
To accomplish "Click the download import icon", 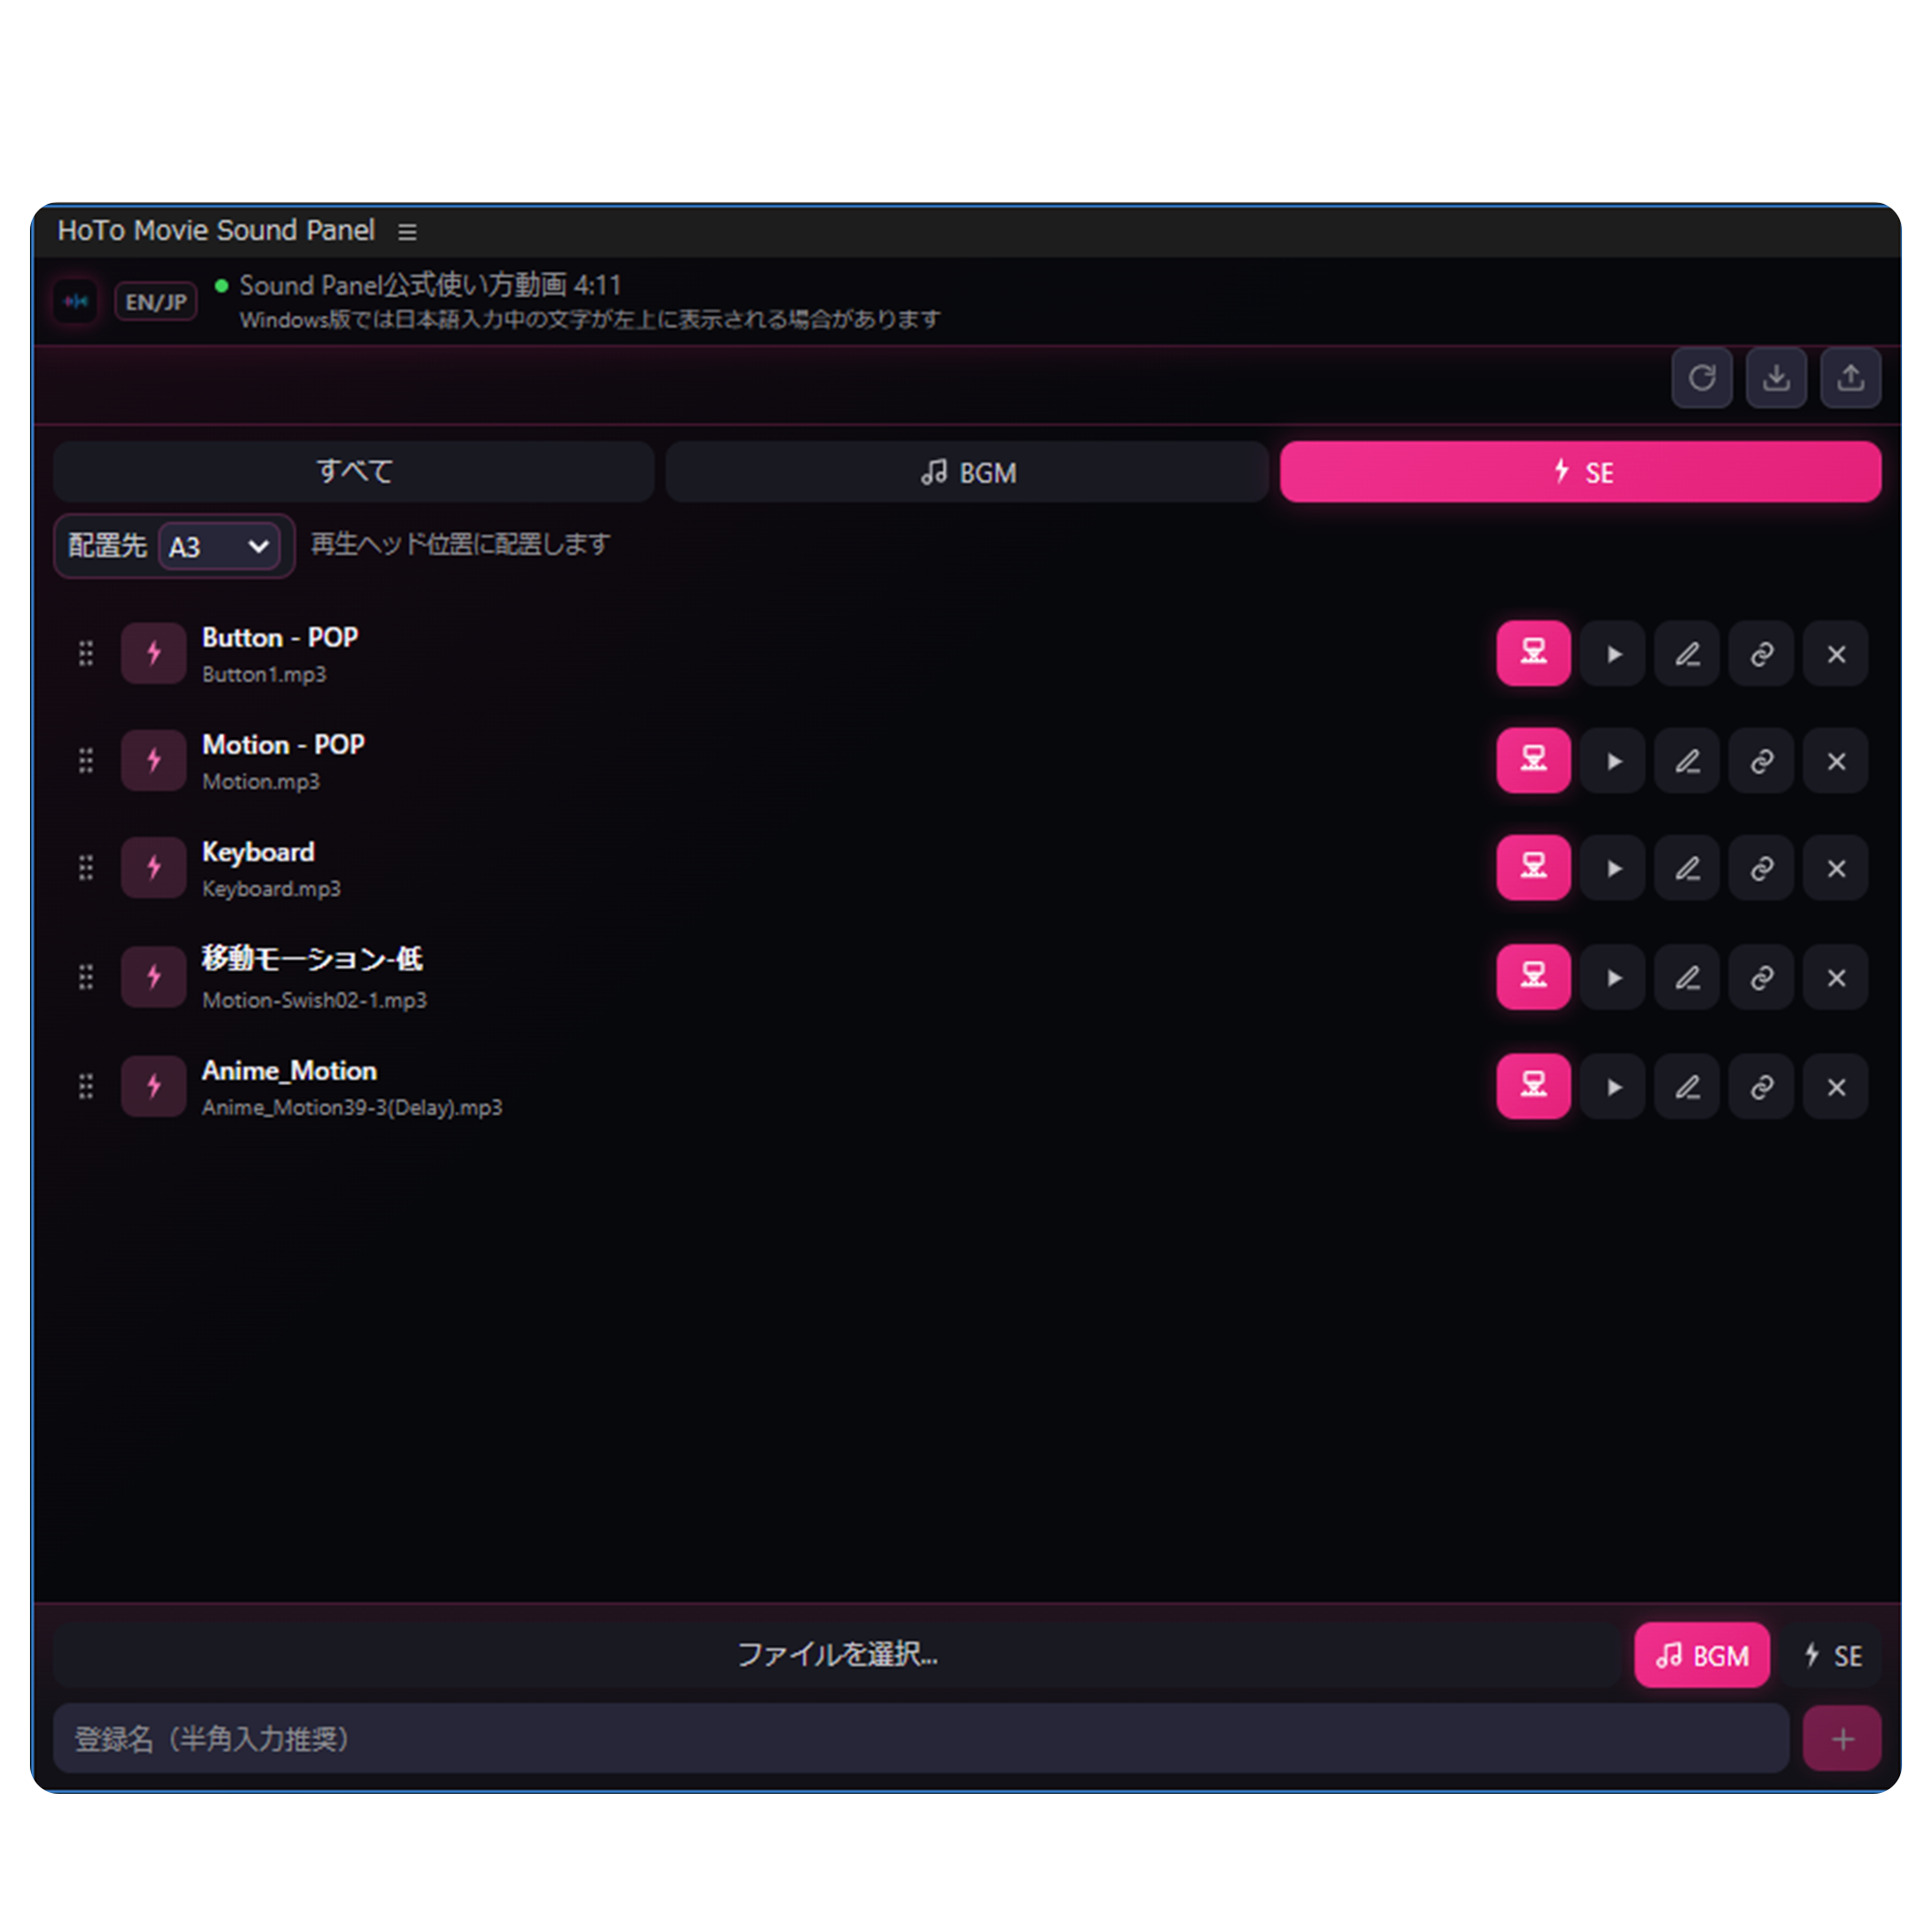I will pyautogui.click(x=1776, y=378).
